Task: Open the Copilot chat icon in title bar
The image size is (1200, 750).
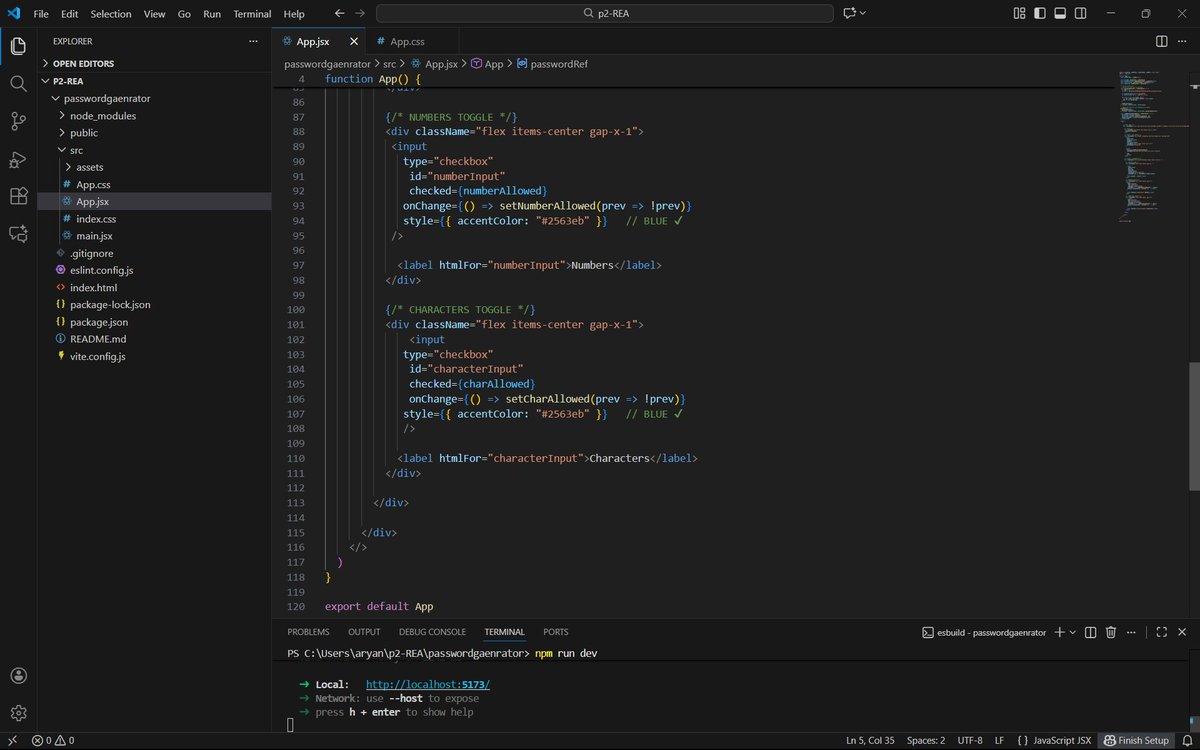Action: click(850, 13)
